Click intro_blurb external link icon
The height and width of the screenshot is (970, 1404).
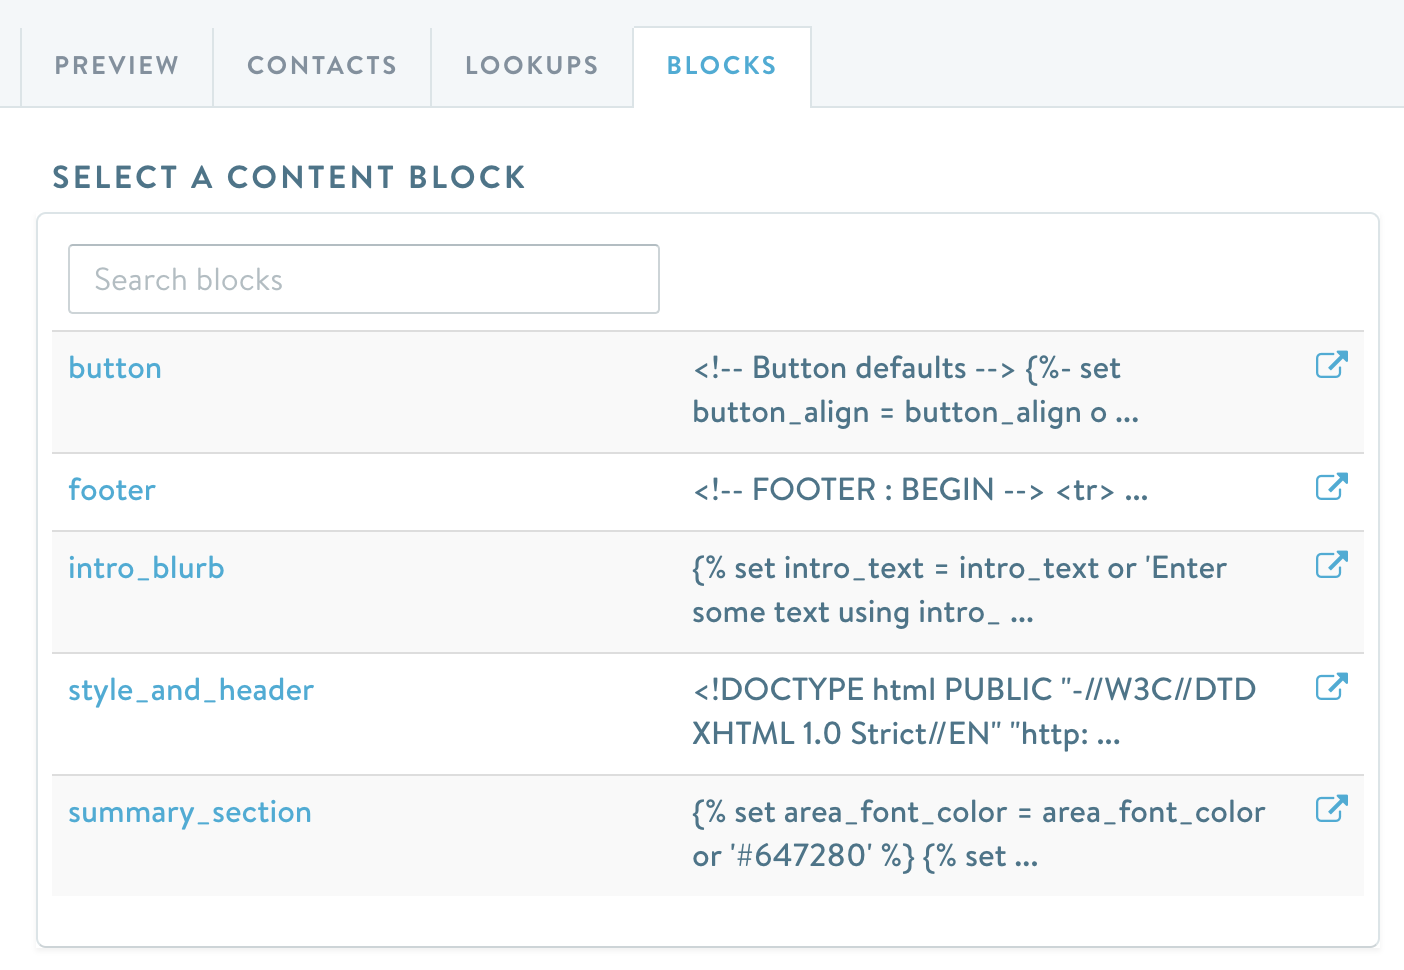(x=1331, y=565)
